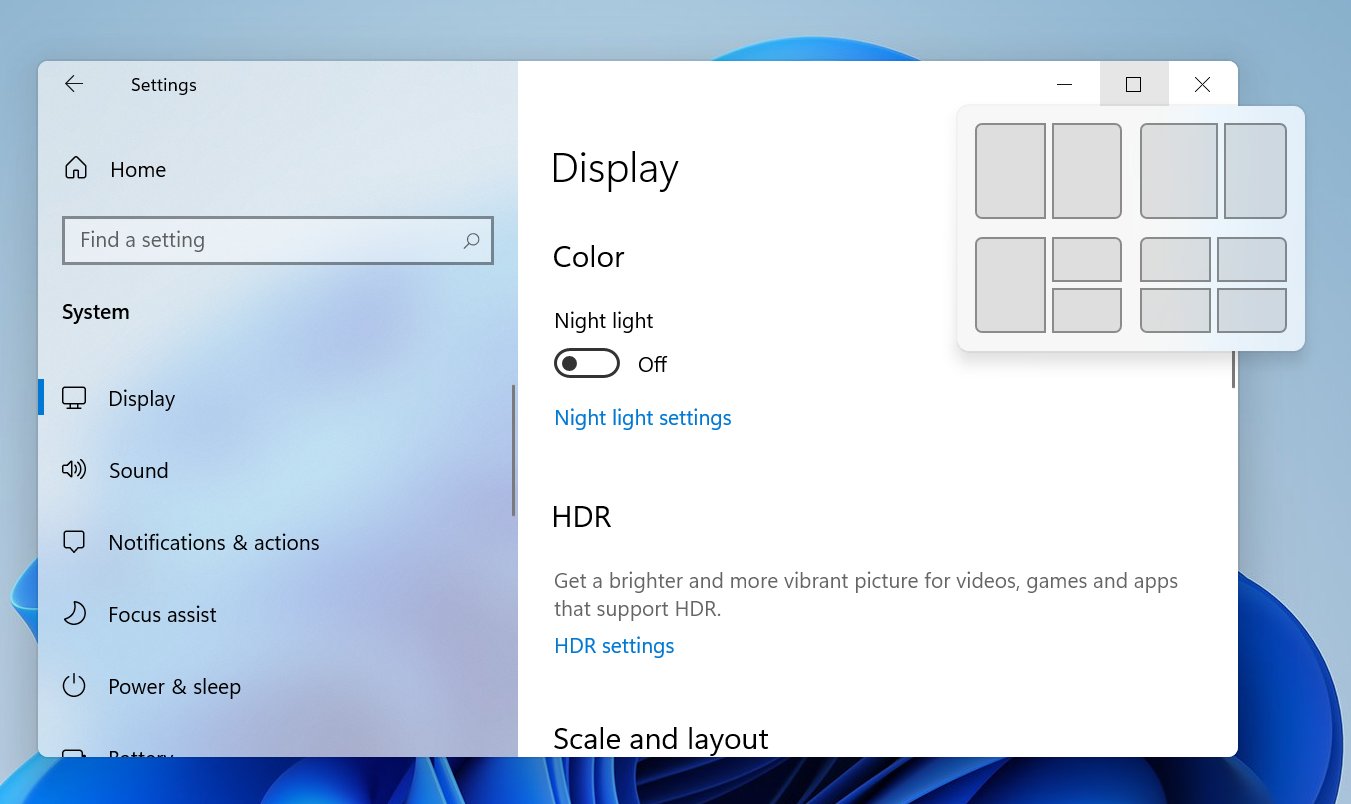This screenshot has width=1351, height=804.
Task: Navigate to the Sound settings page
Action: (x=138, y=469)
